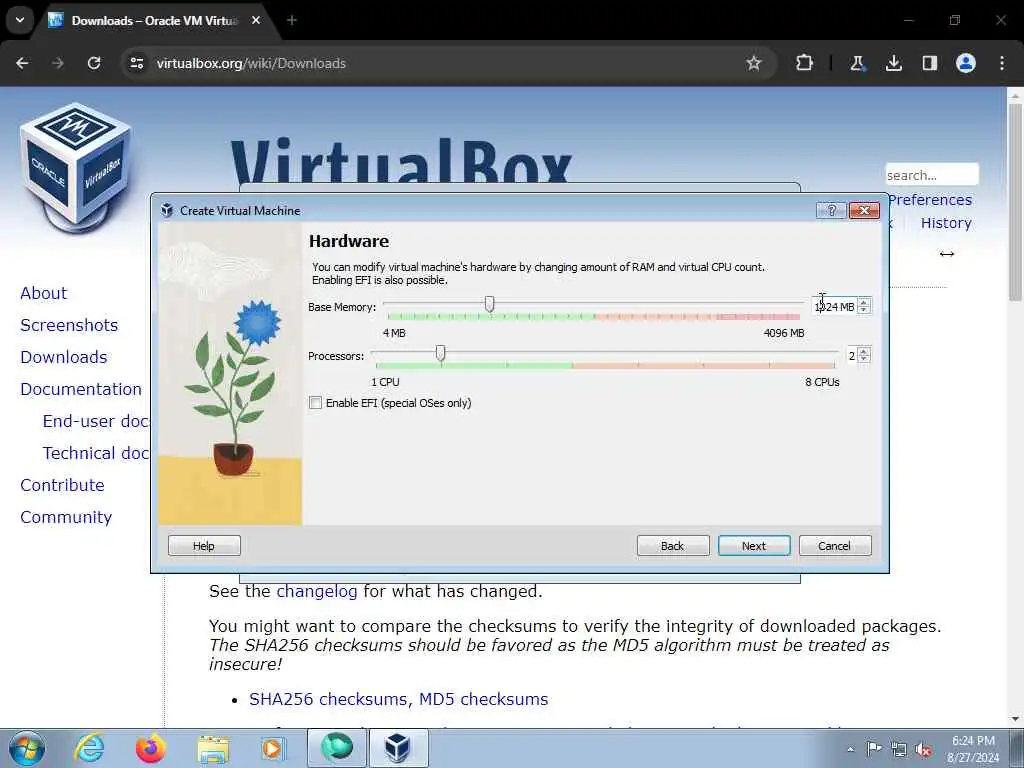
Task: Click the muted volume tray icon
Action: click(923, 749)
